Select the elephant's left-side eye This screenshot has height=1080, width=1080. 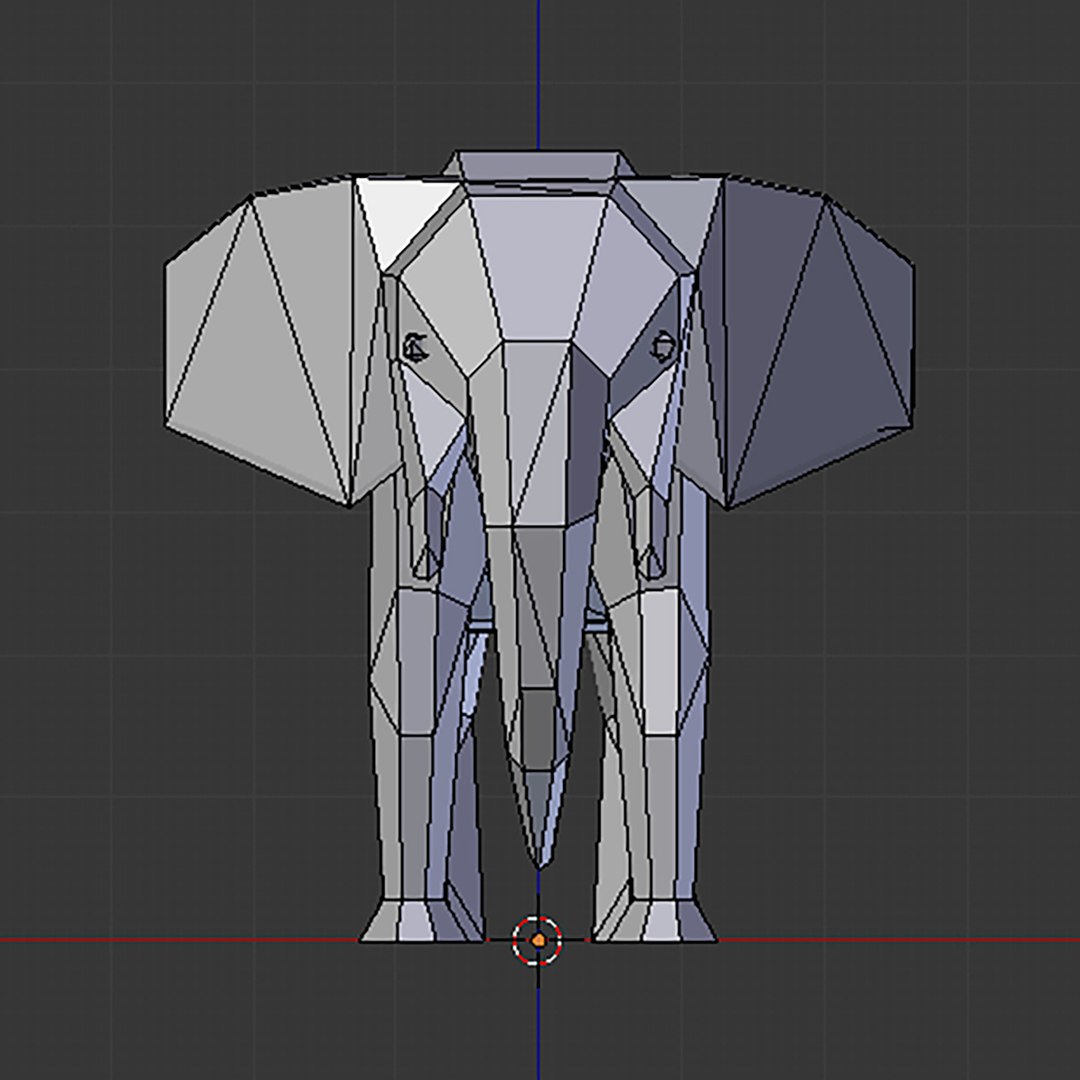click(x=415, y=346)
